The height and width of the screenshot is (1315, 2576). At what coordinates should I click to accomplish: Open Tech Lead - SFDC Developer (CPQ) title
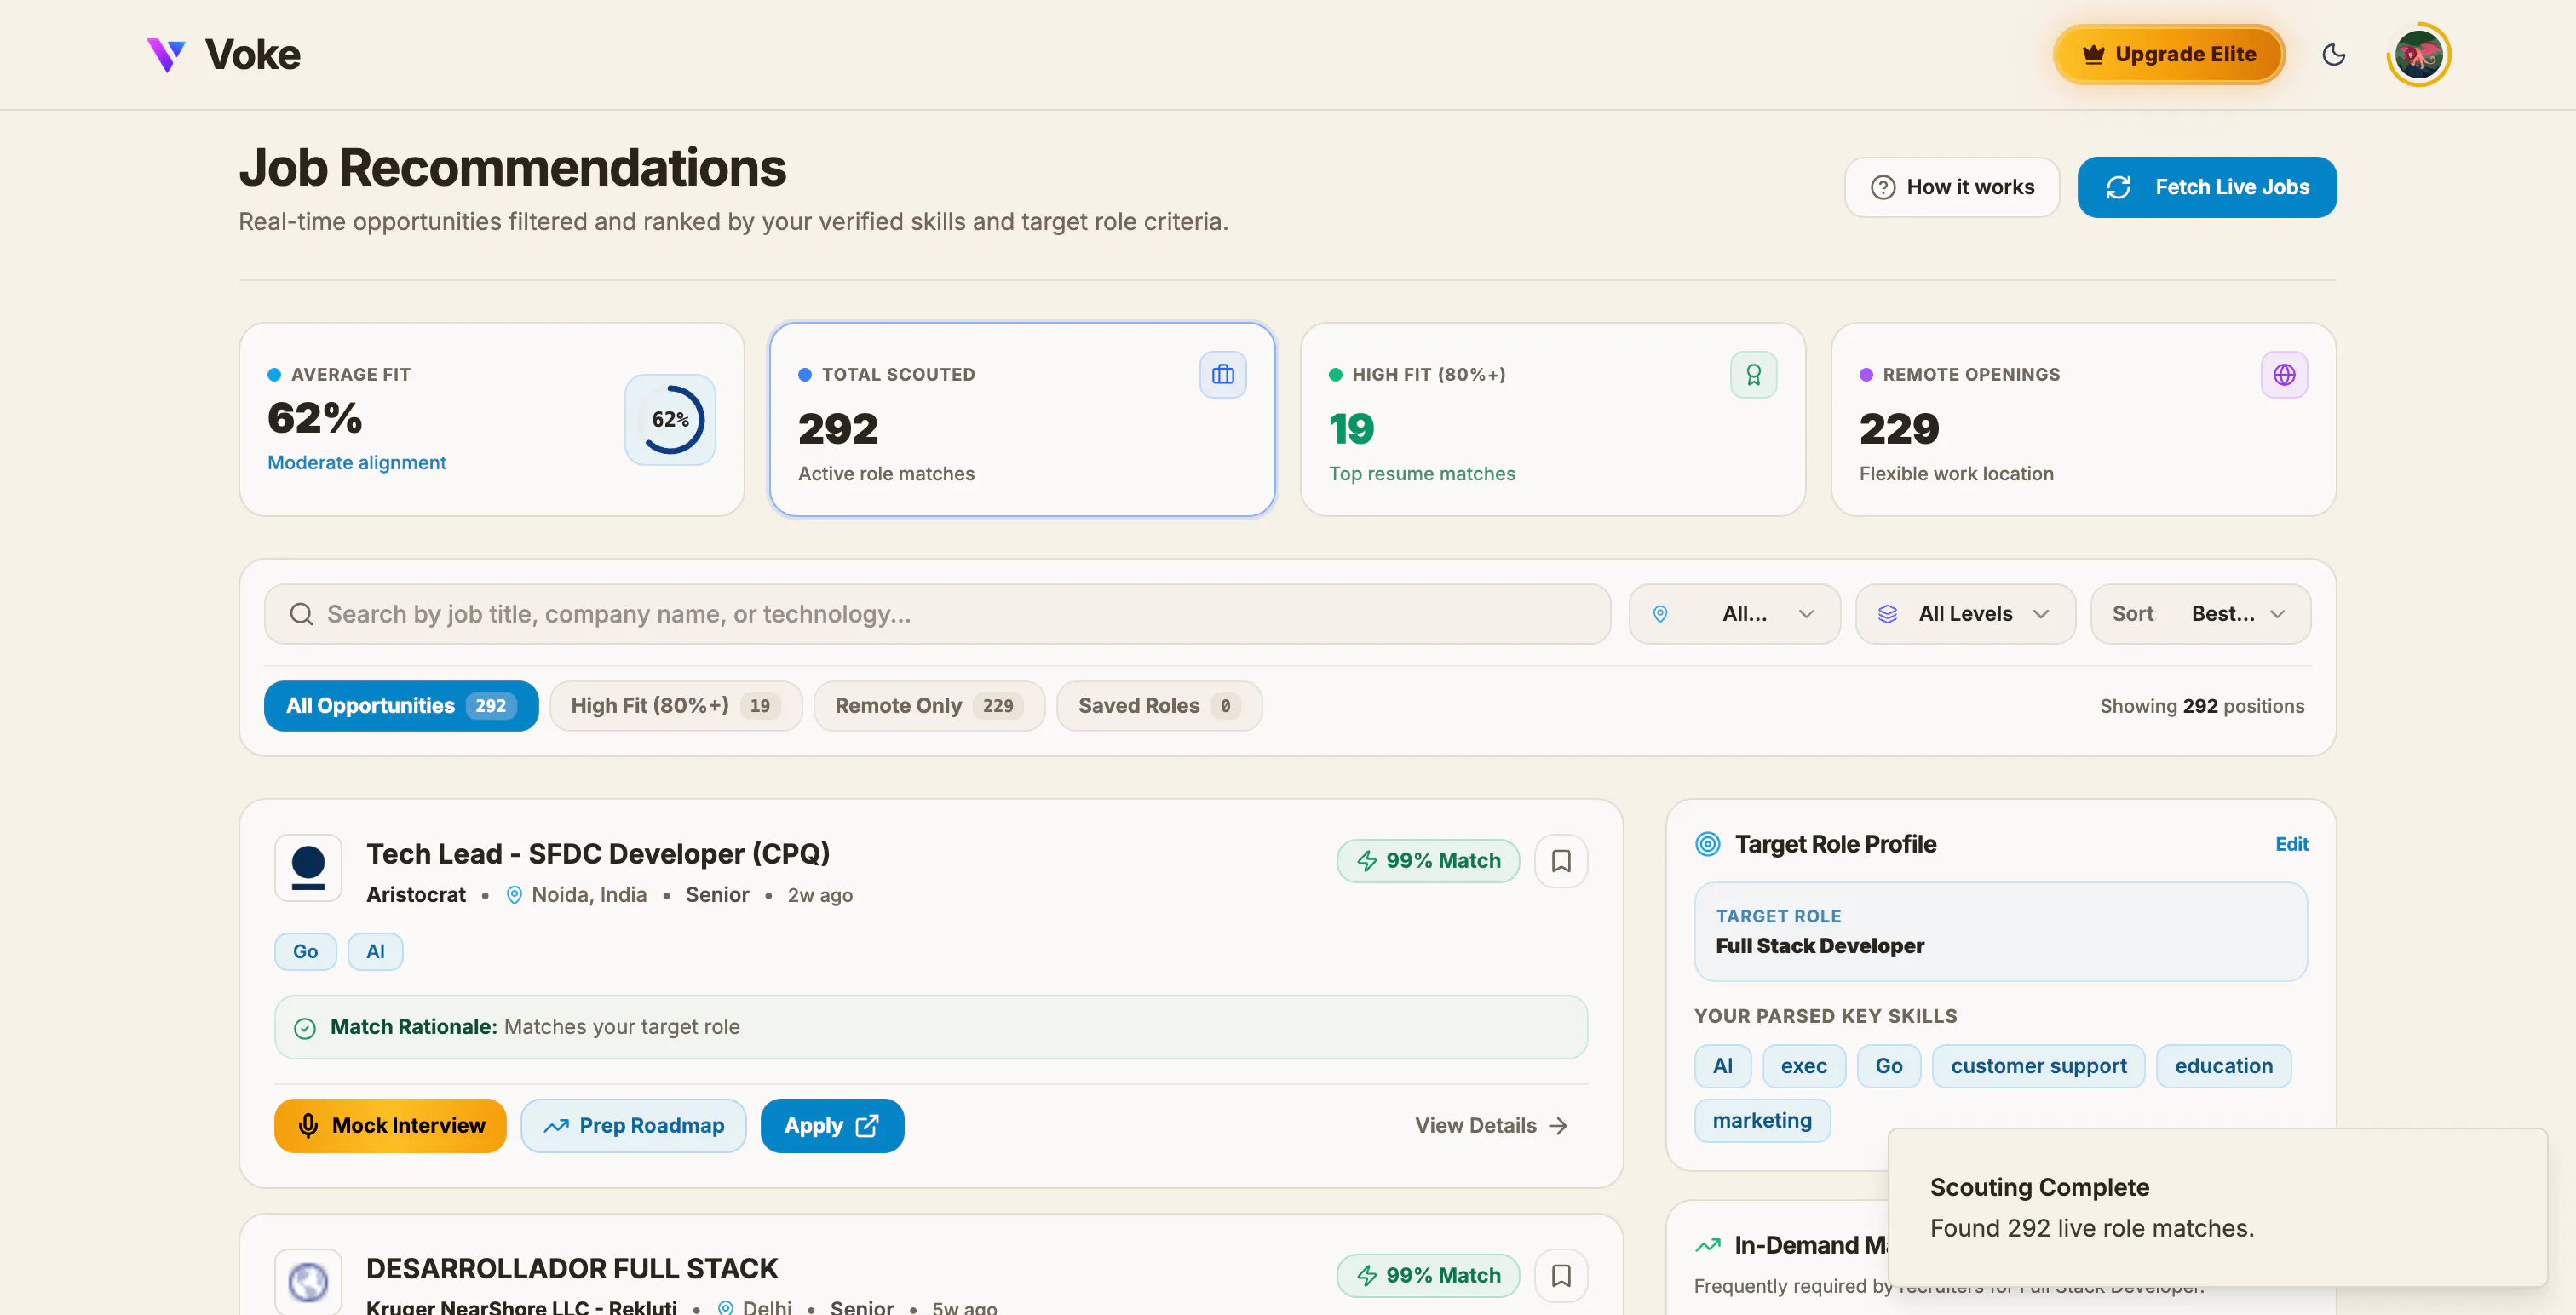(598, 853)
